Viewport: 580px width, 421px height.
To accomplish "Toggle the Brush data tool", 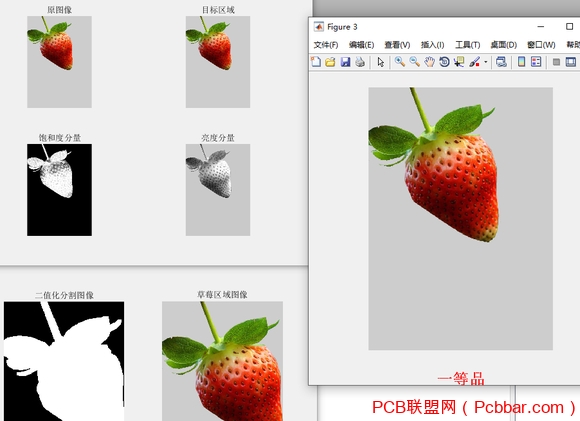I will tap(475, 62).
